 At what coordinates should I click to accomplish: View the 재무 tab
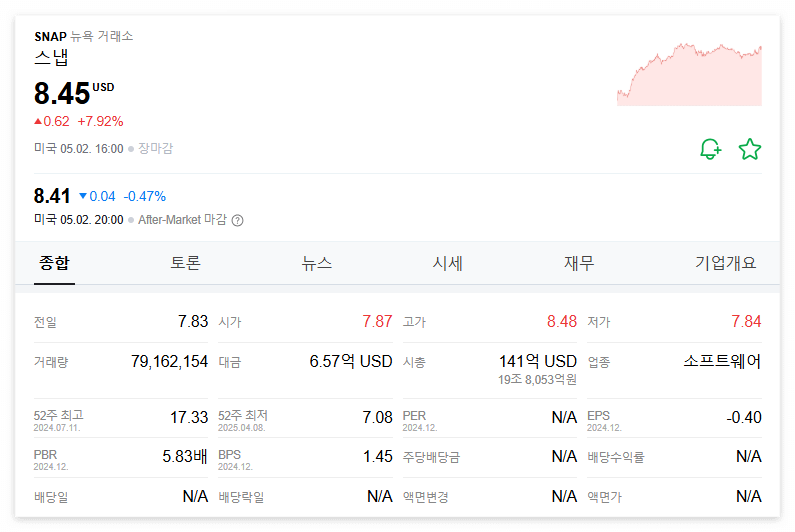coord(579,263)
